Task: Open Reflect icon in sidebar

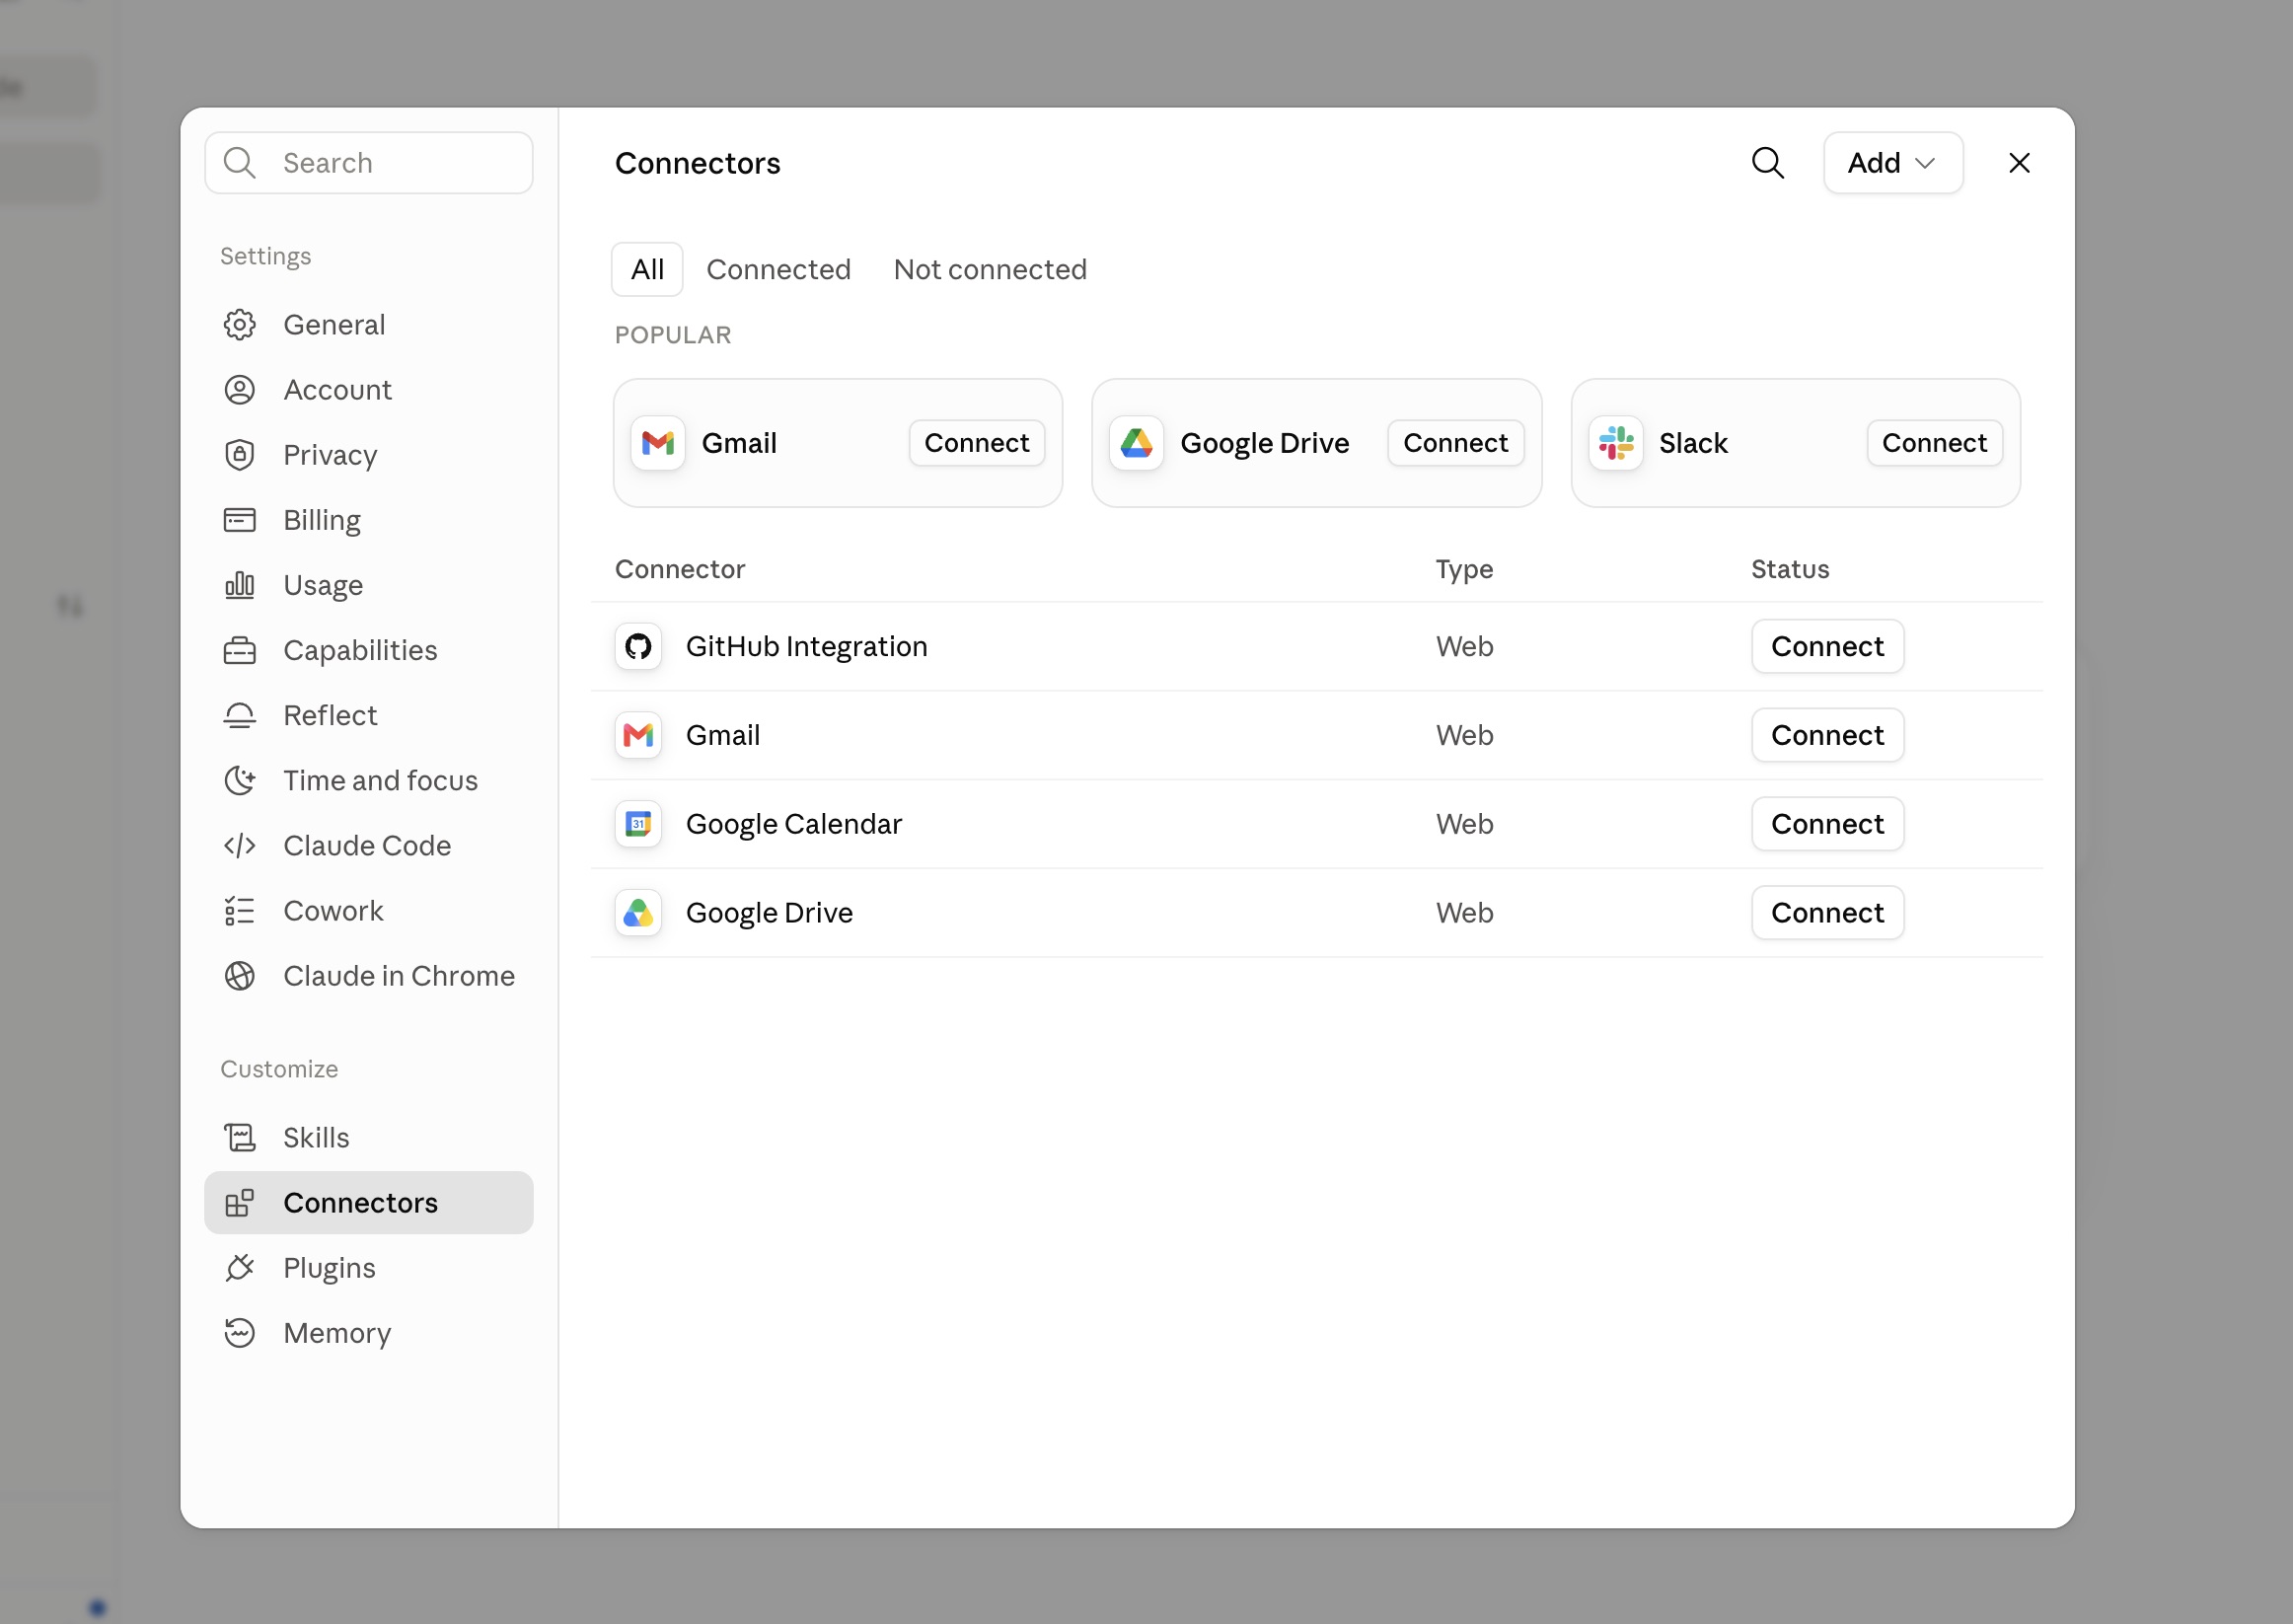Action: pos(240,715)
